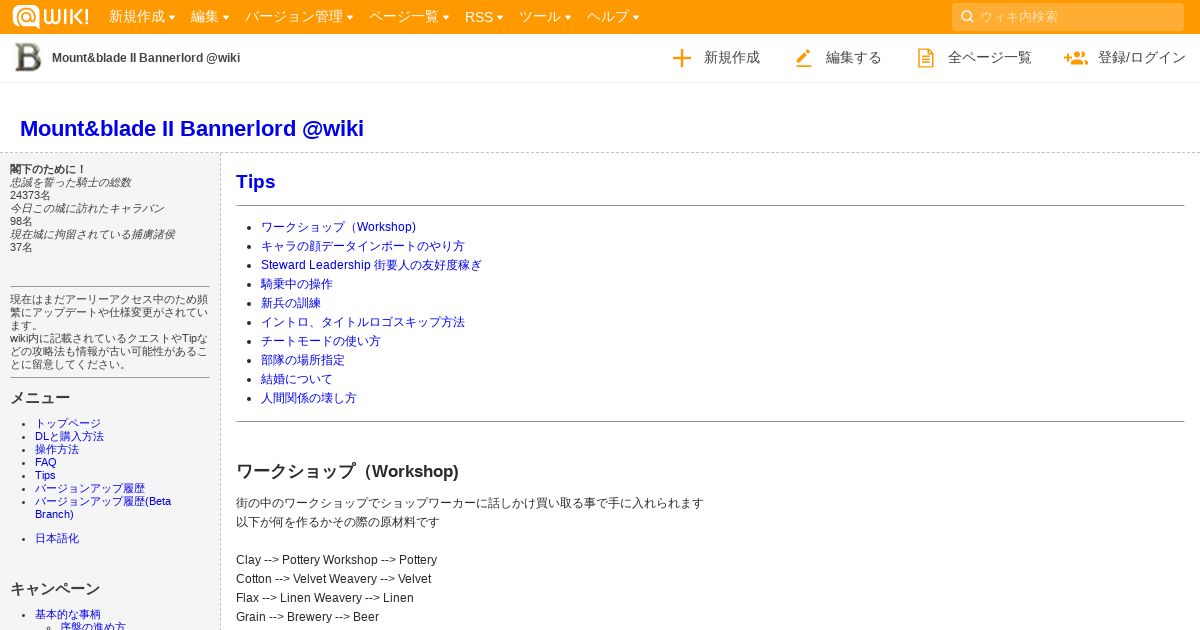
Task: Click the 閣下のために！ sidebar text
Action: tap(48, 170)
